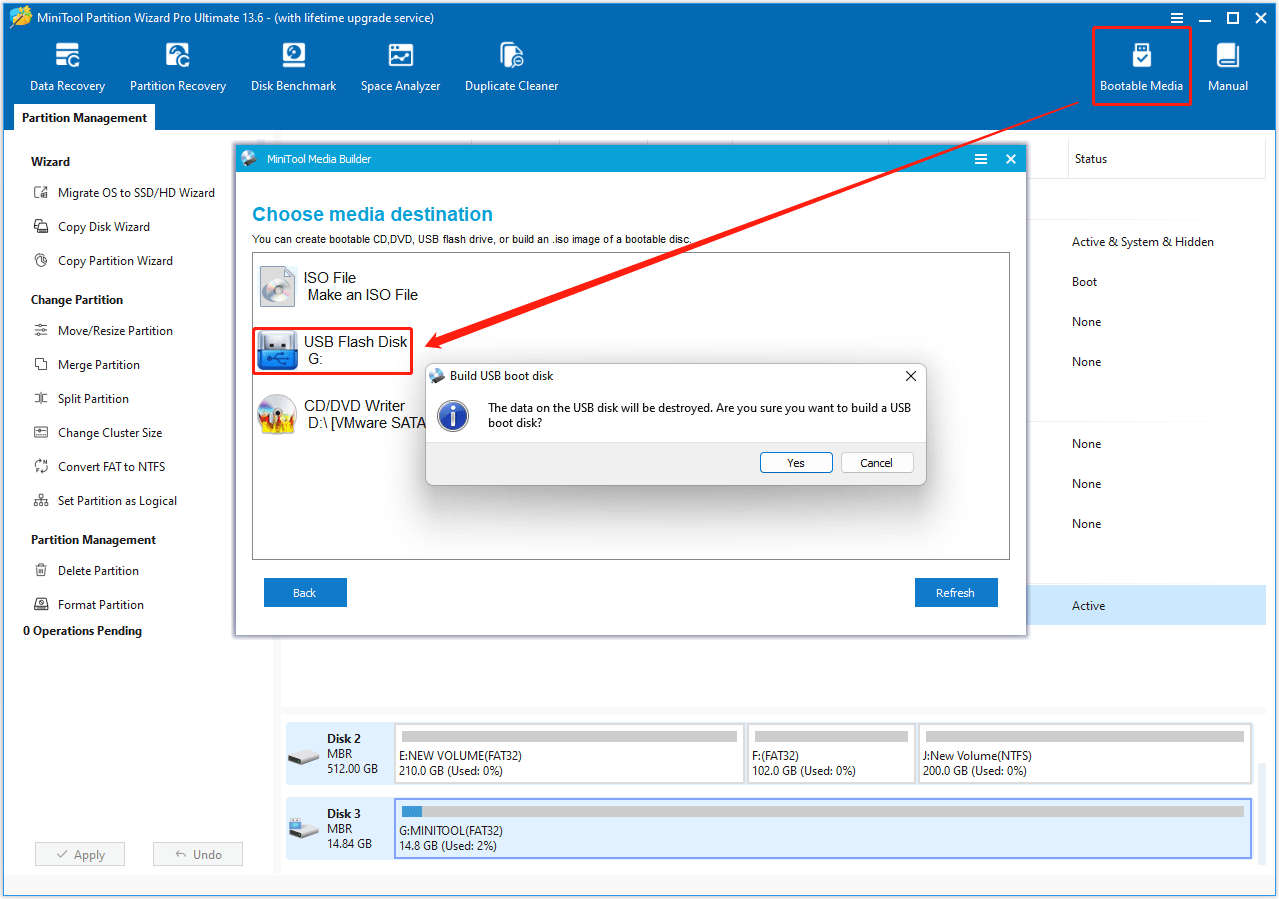Close the Build USB boot disk dialog
The width and height of the screenshot is (1279, 899).
click(x=910, y=376)
